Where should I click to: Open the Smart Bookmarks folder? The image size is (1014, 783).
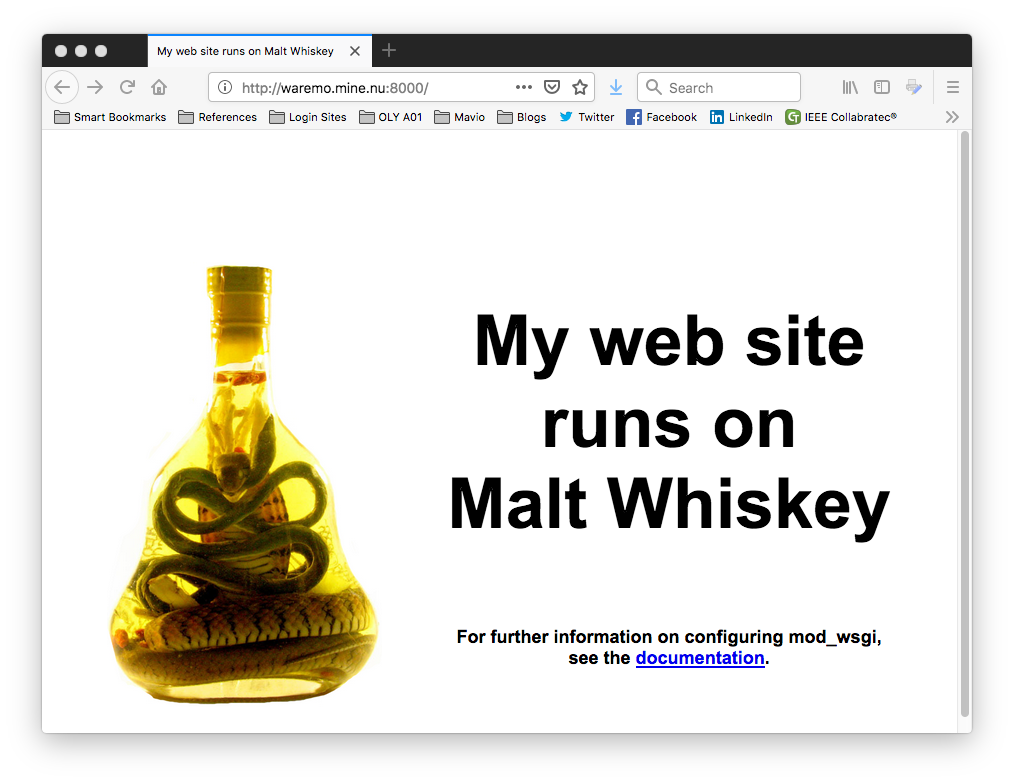[x=110, y=117]
